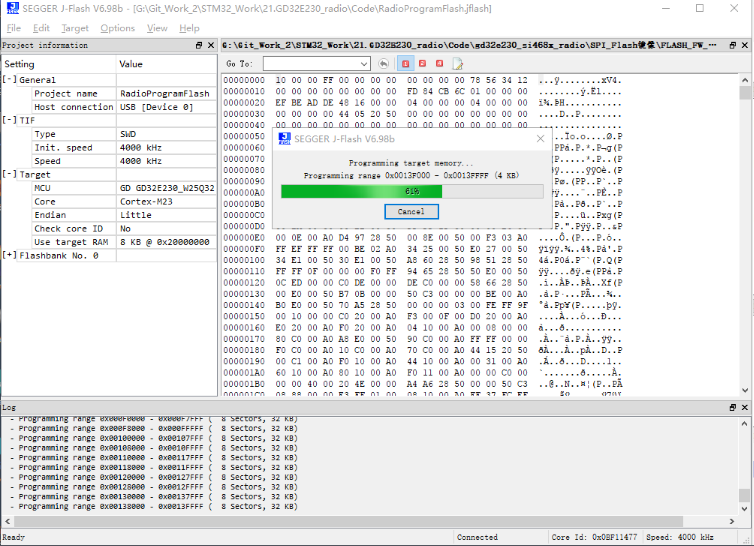Click the Init. speed 4000 kHz value
This screenshot has height=546, width=754.
coord(141,147)
